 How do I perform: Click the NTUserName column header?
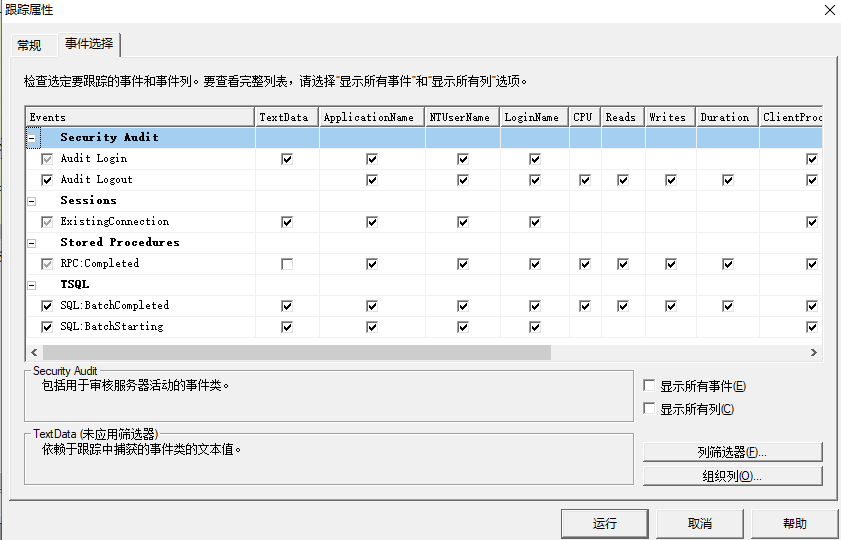(463, 117)
